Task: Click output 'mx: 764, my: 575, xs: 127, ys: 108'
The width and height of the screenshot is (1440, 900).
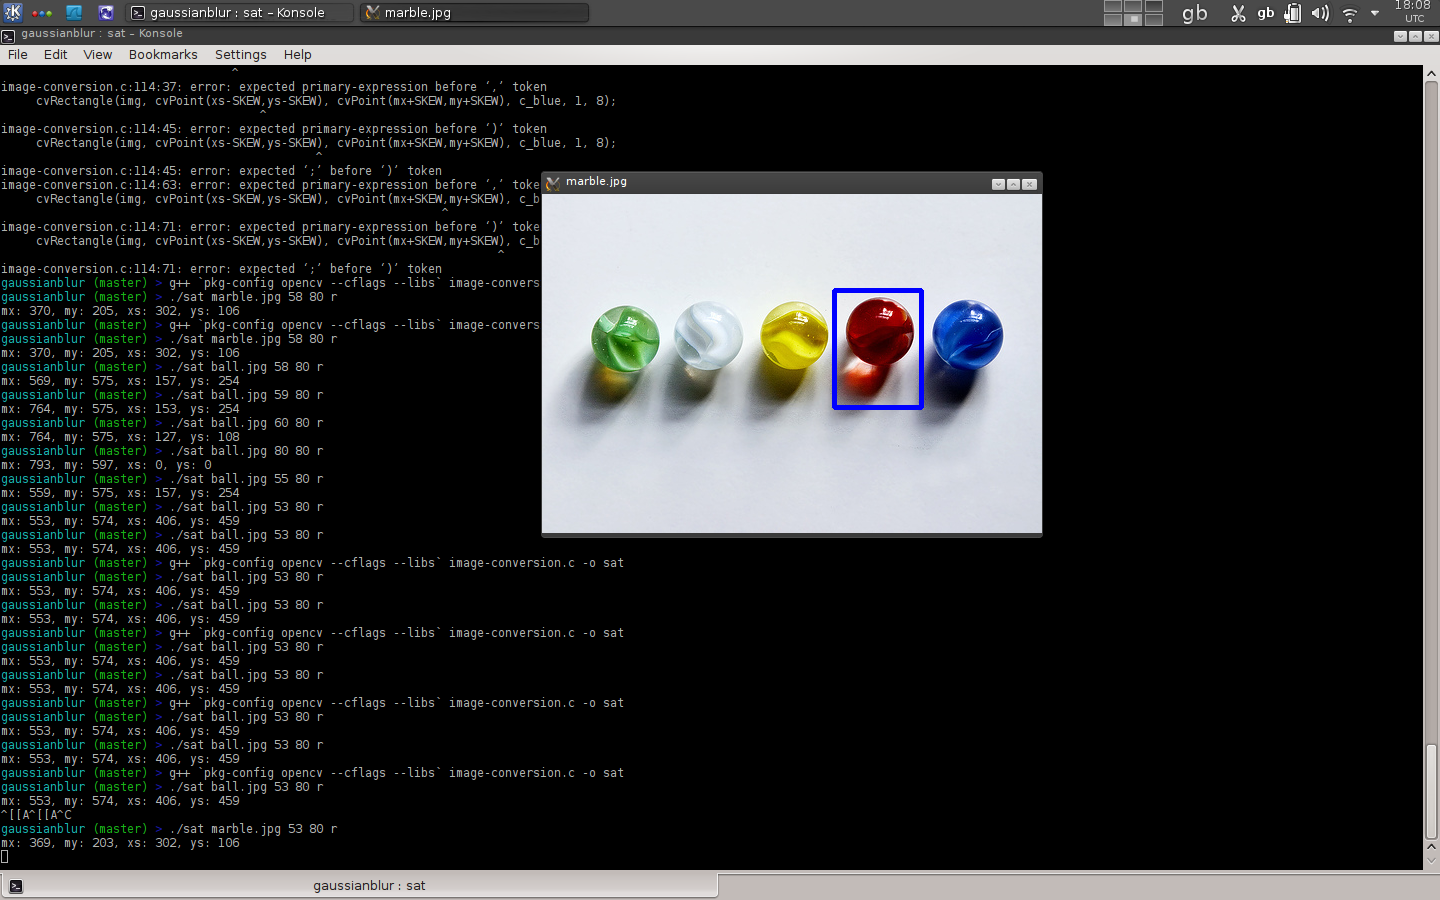Action: click(x=120, y=437)
